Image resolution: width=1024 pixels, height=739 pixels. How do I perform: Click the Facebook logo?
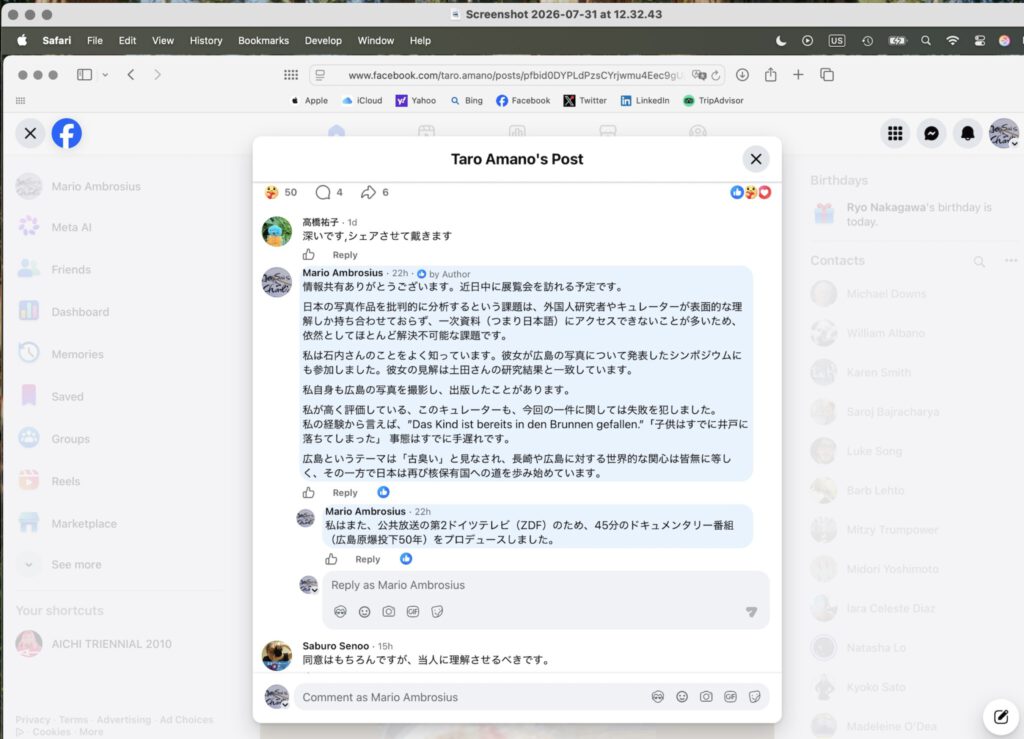tap(67, 133)
